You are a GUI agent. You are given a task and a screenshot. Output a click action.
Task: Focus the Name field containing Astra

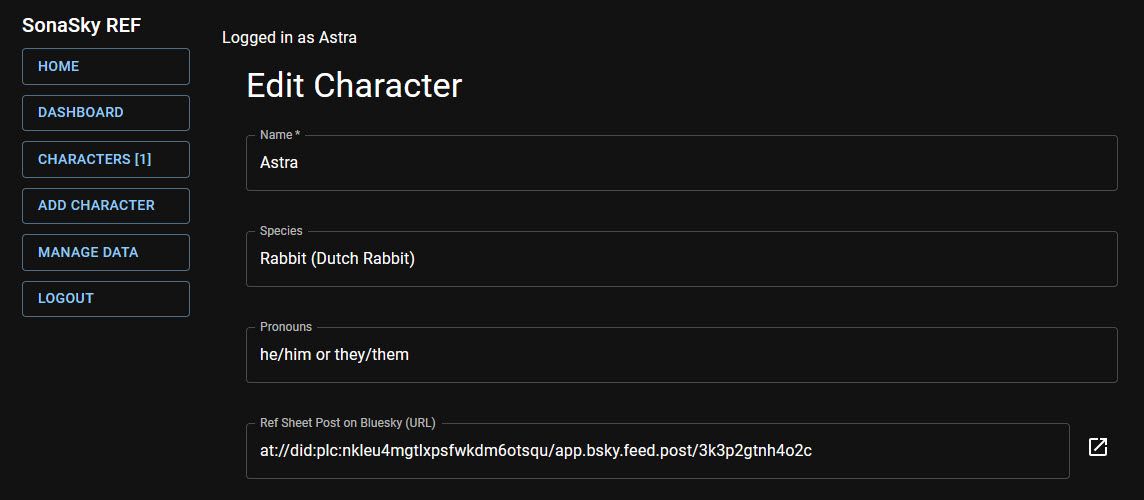coord(680,163)
